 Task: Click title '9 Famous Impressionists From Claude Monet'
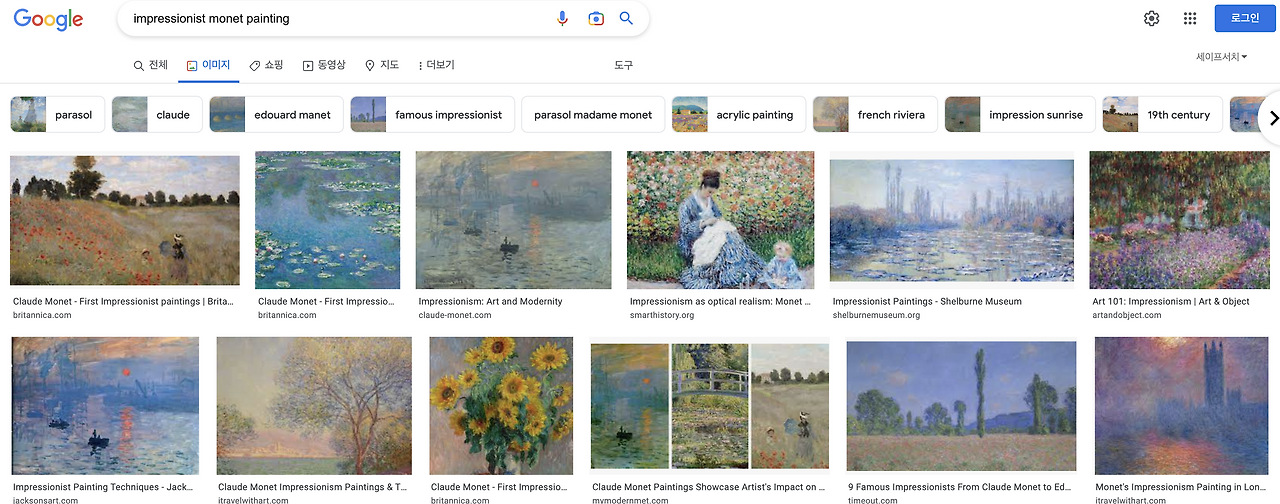point(961,487)
